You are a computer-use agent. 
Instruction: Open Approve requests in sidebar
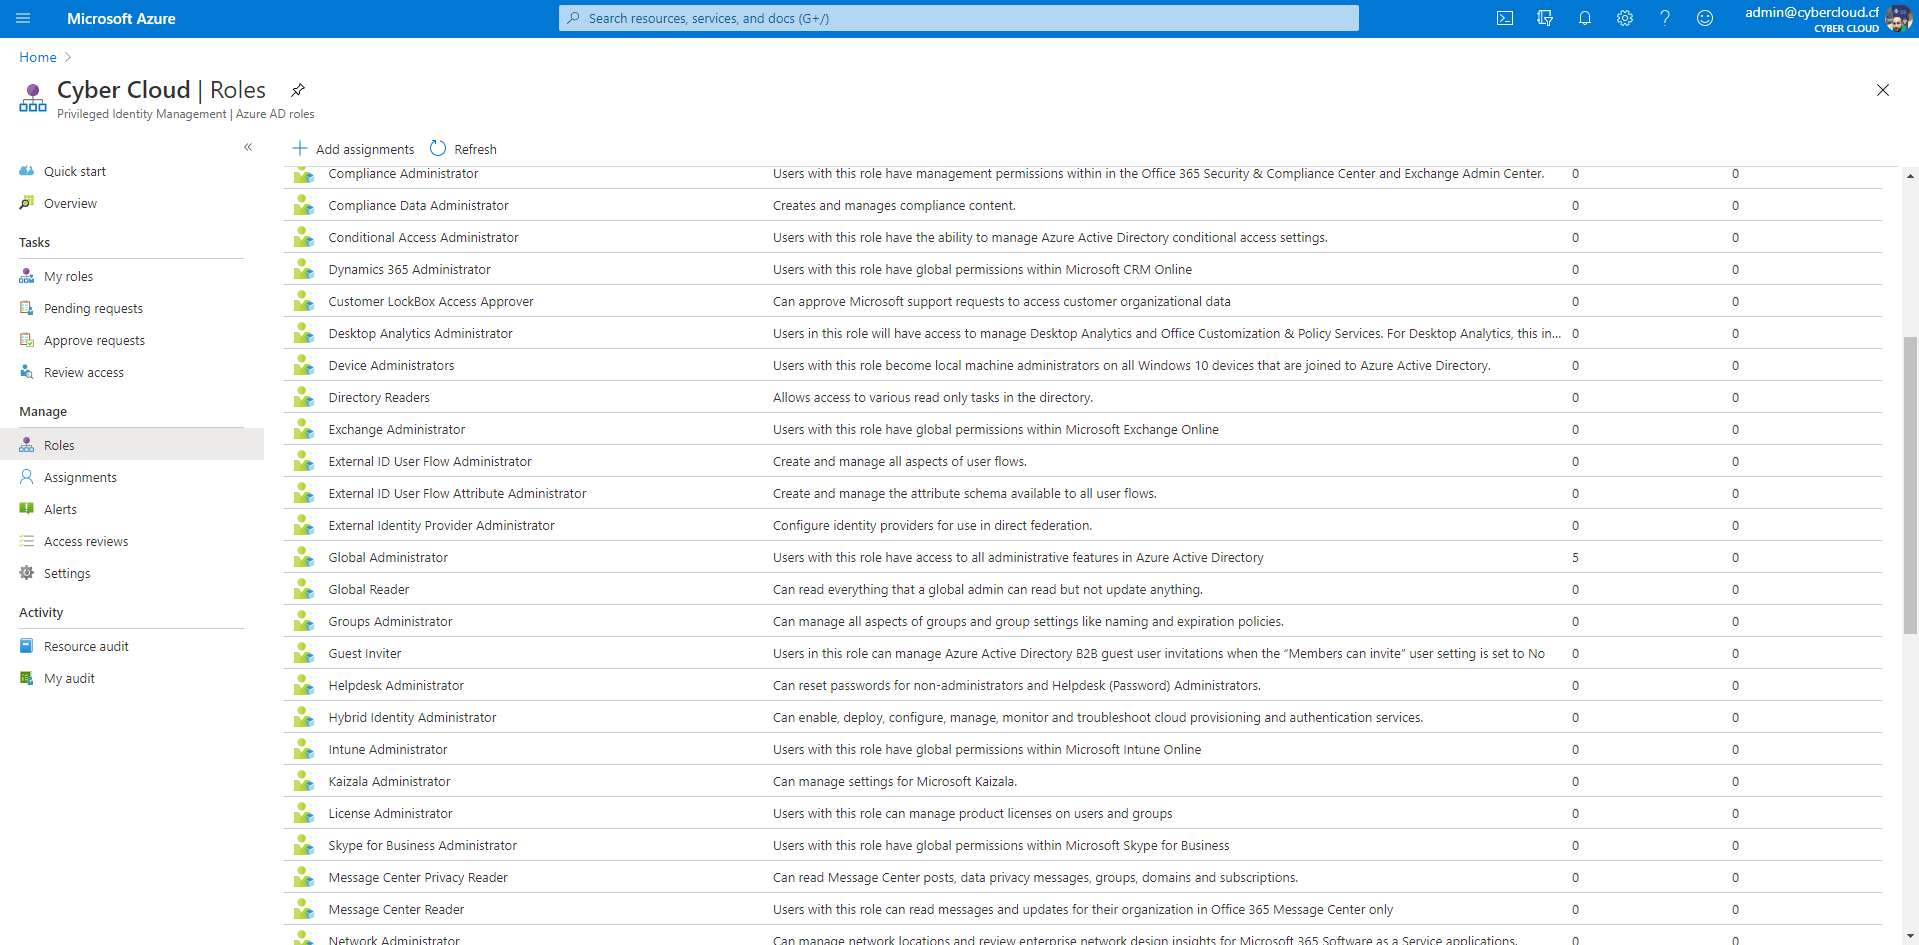pos(94,340)
